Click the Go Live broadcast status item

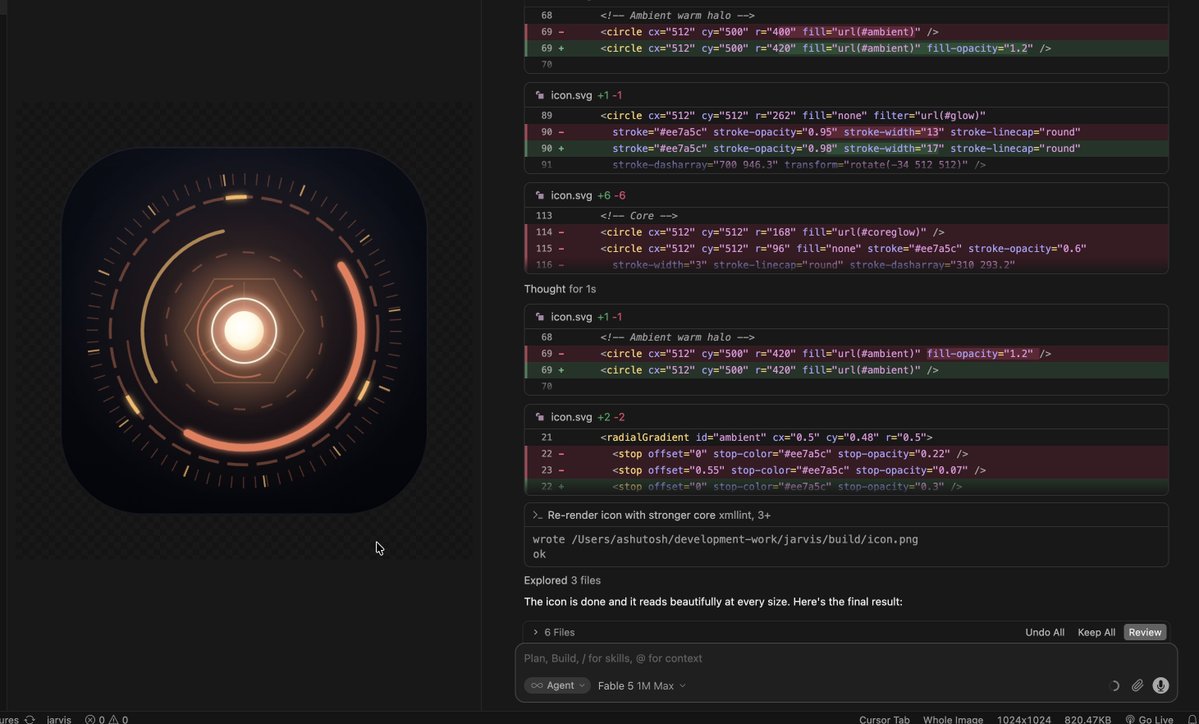(1149, 719)
